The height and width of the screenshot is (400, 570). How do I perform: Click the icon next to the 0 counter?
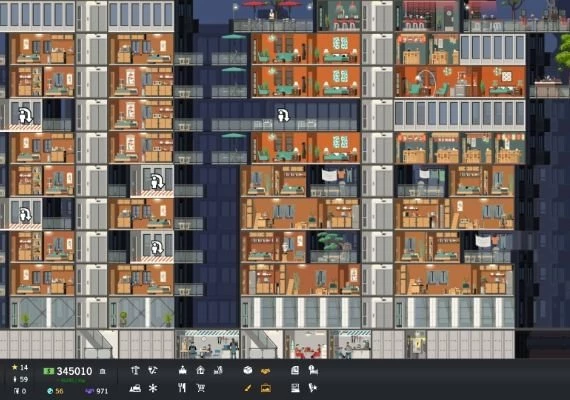pos(16,391)
